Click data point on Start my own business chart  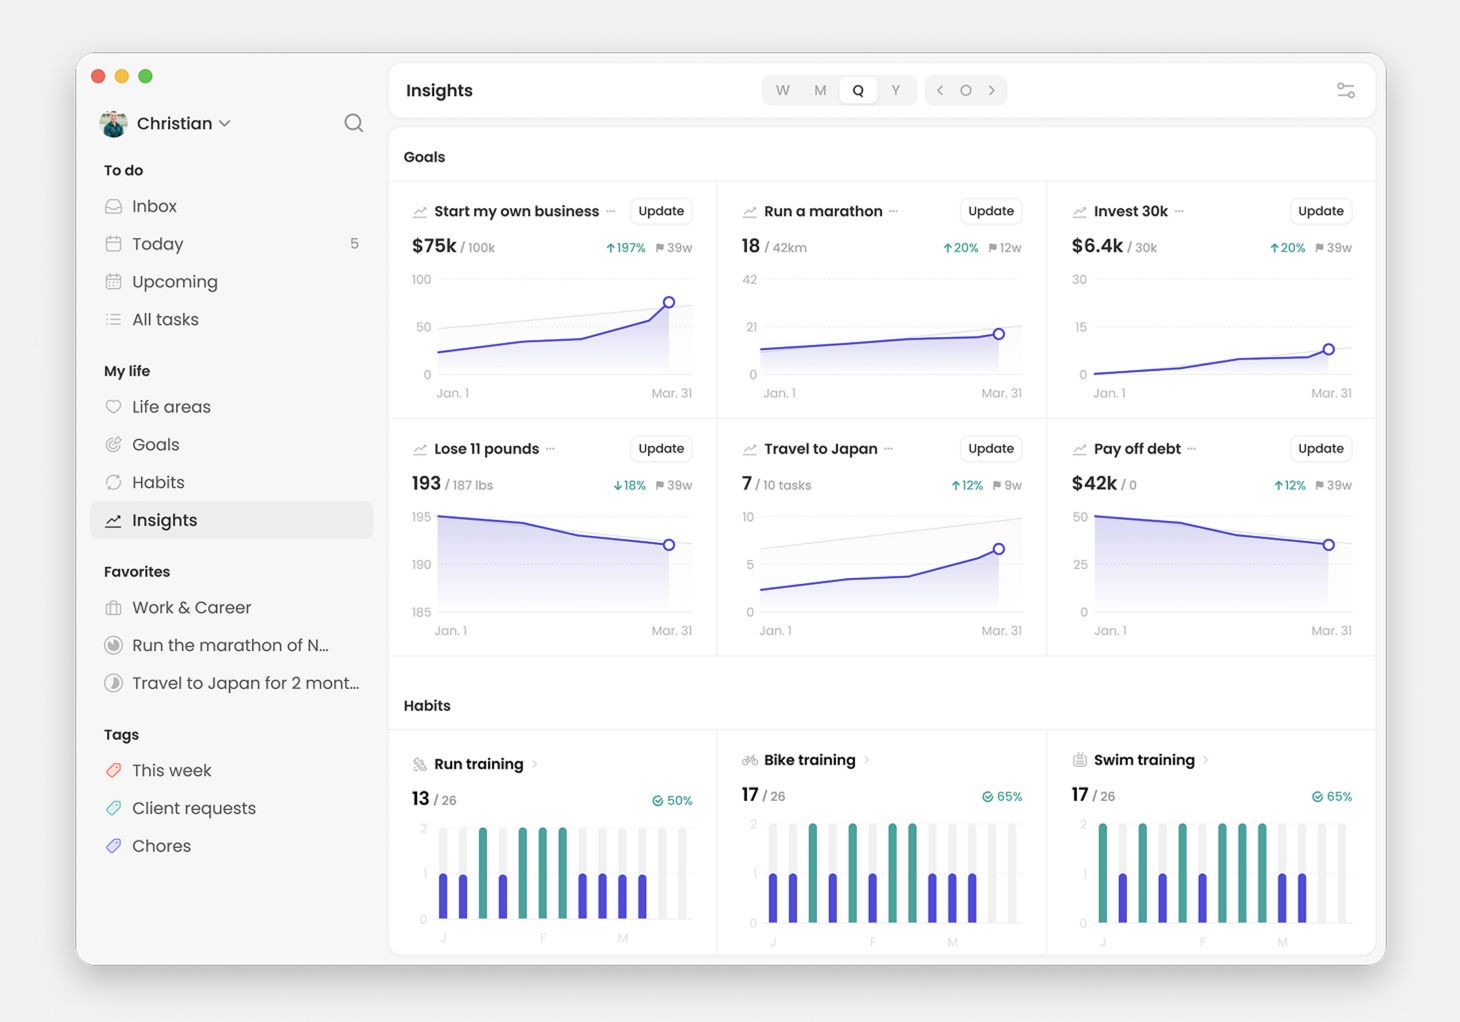[x=669, y=302]
